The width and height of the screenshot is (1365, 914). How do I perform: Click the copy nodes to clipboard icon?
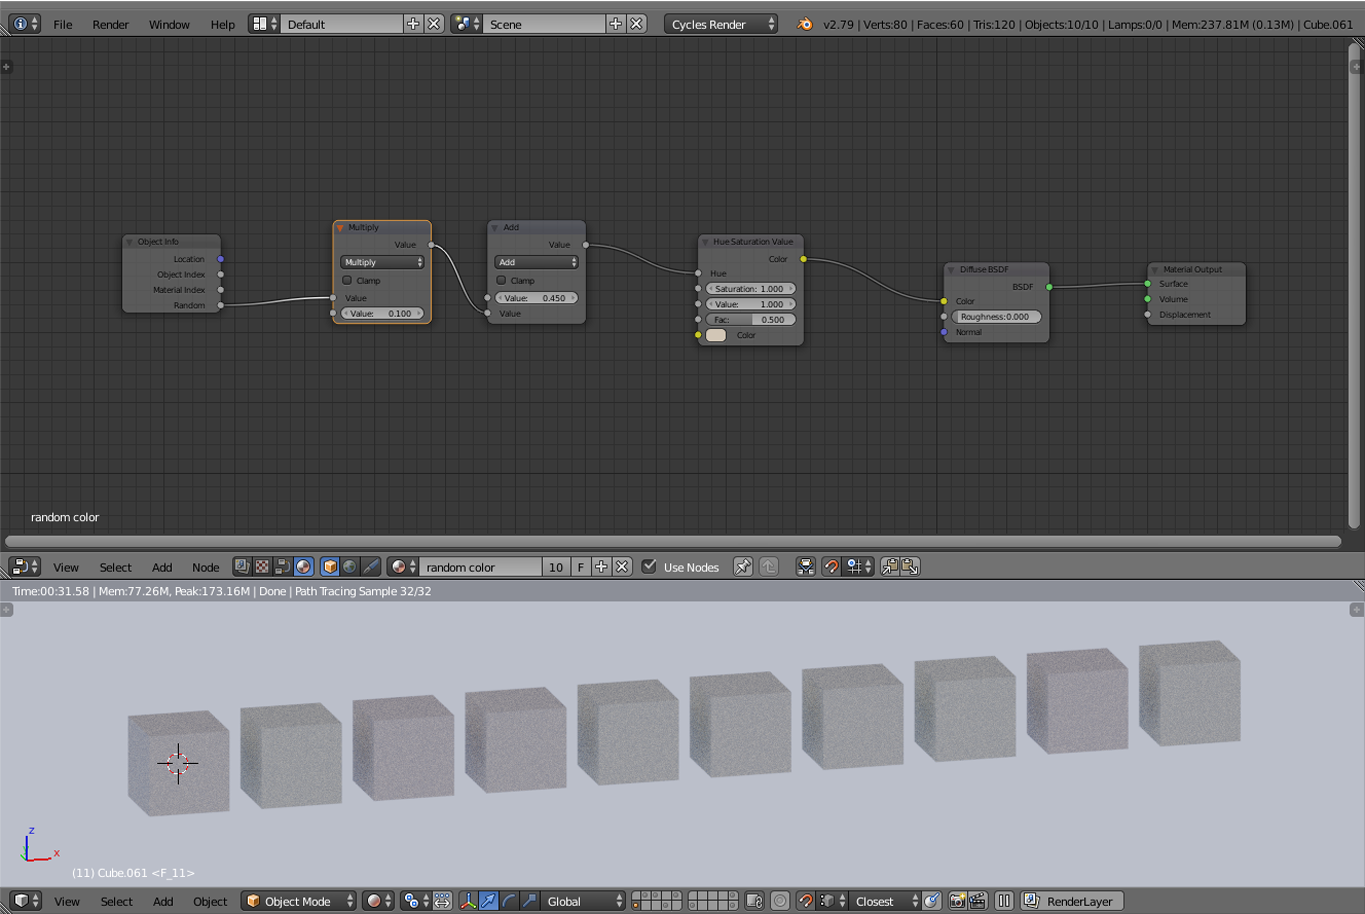889,567
